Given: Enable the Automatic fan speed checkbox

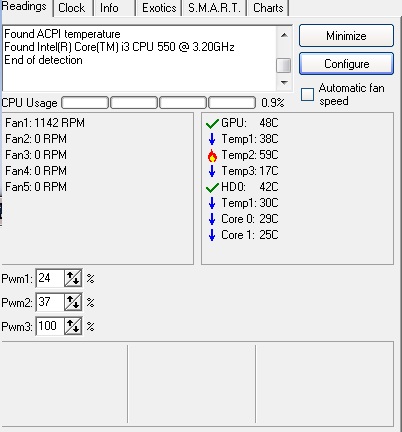Looking at the screenshot, I should pos(307,95).
